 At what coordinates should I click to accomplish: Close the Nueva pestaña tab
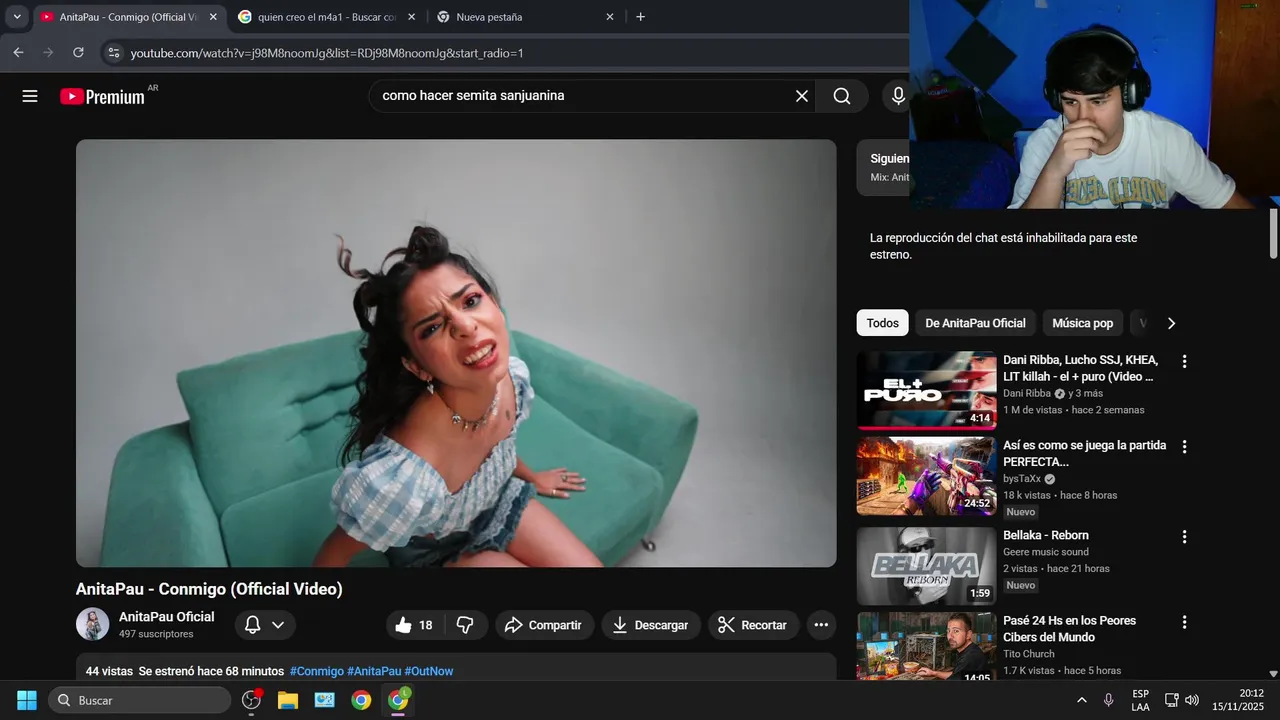click(610, 17)
